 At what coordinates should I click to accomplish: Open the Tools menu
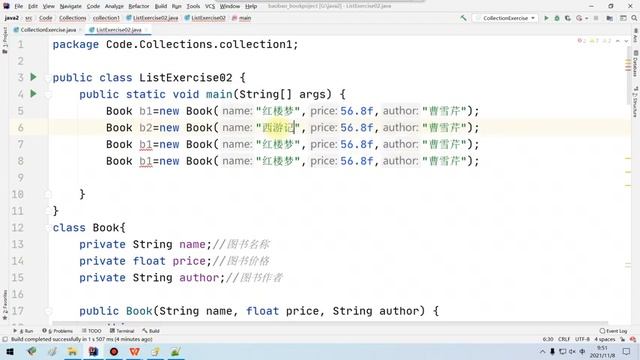pos(193,6)
